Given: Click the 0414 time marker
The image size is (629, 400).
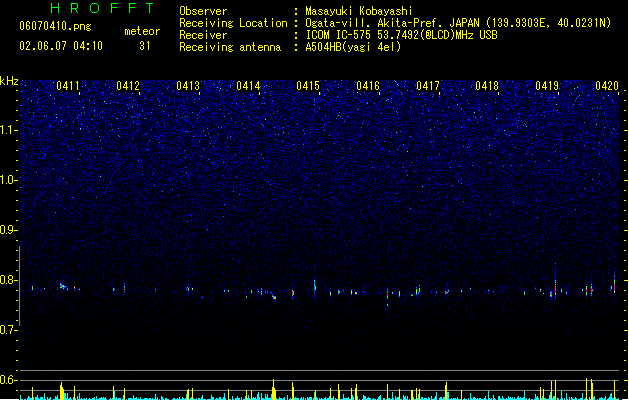Looking at the screenshot, I should click(x=248, y=86).
